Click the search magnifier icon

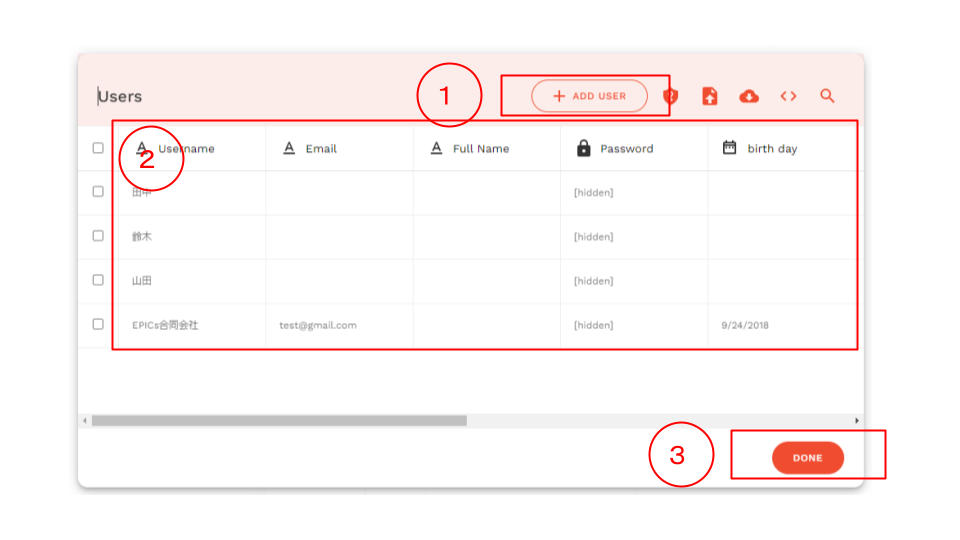pyautogui.click(x=827, y=96)
